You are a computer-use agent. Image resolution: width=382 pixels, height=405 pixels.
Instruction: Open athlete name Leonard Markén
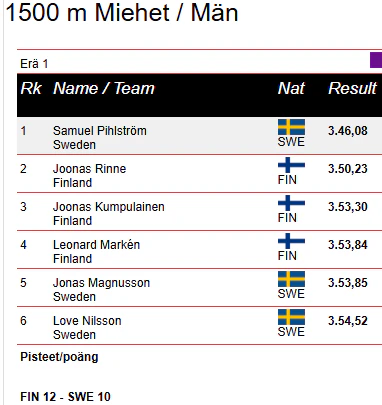(96, 245)
